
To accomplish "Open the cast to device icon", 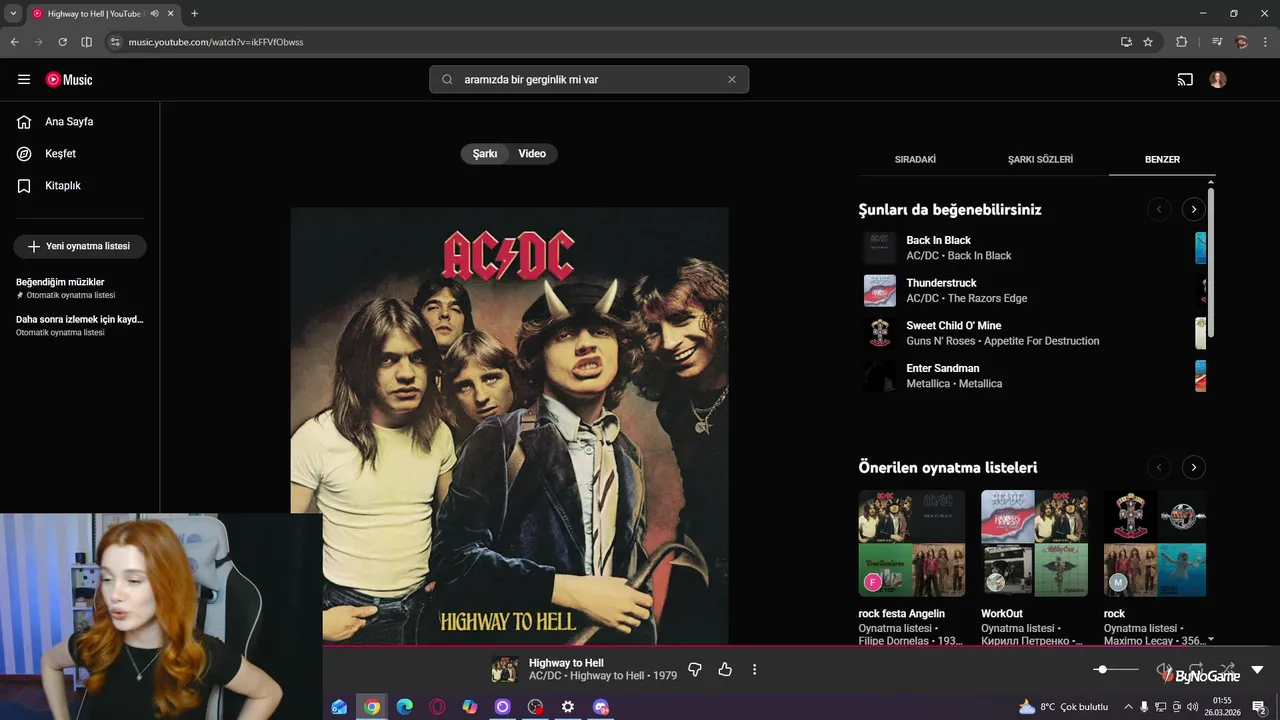I will tap(1185, 79).
